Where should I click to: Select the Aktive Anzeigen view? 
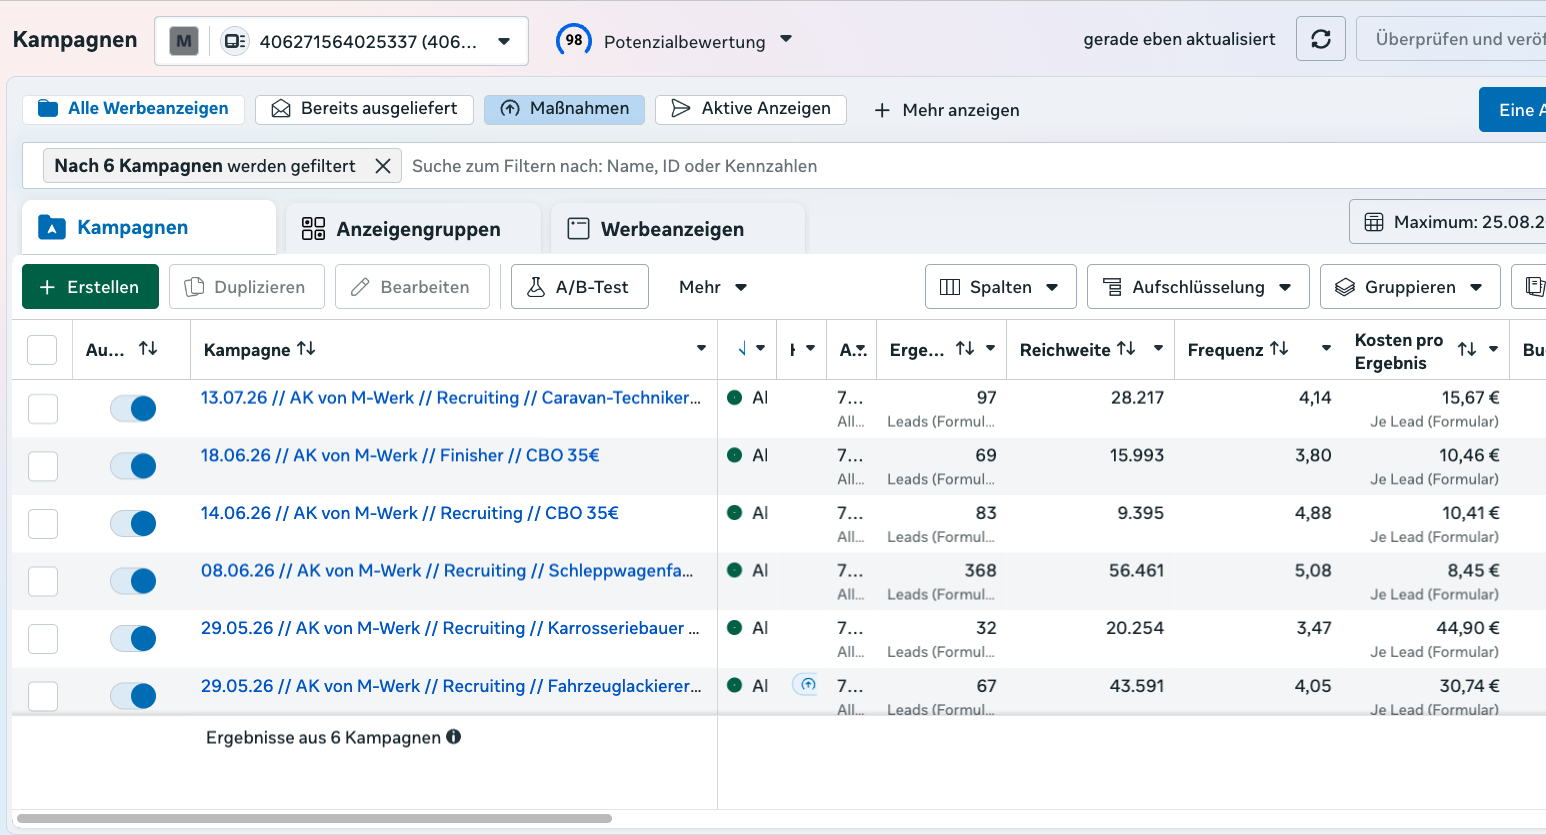pos(751,109)
